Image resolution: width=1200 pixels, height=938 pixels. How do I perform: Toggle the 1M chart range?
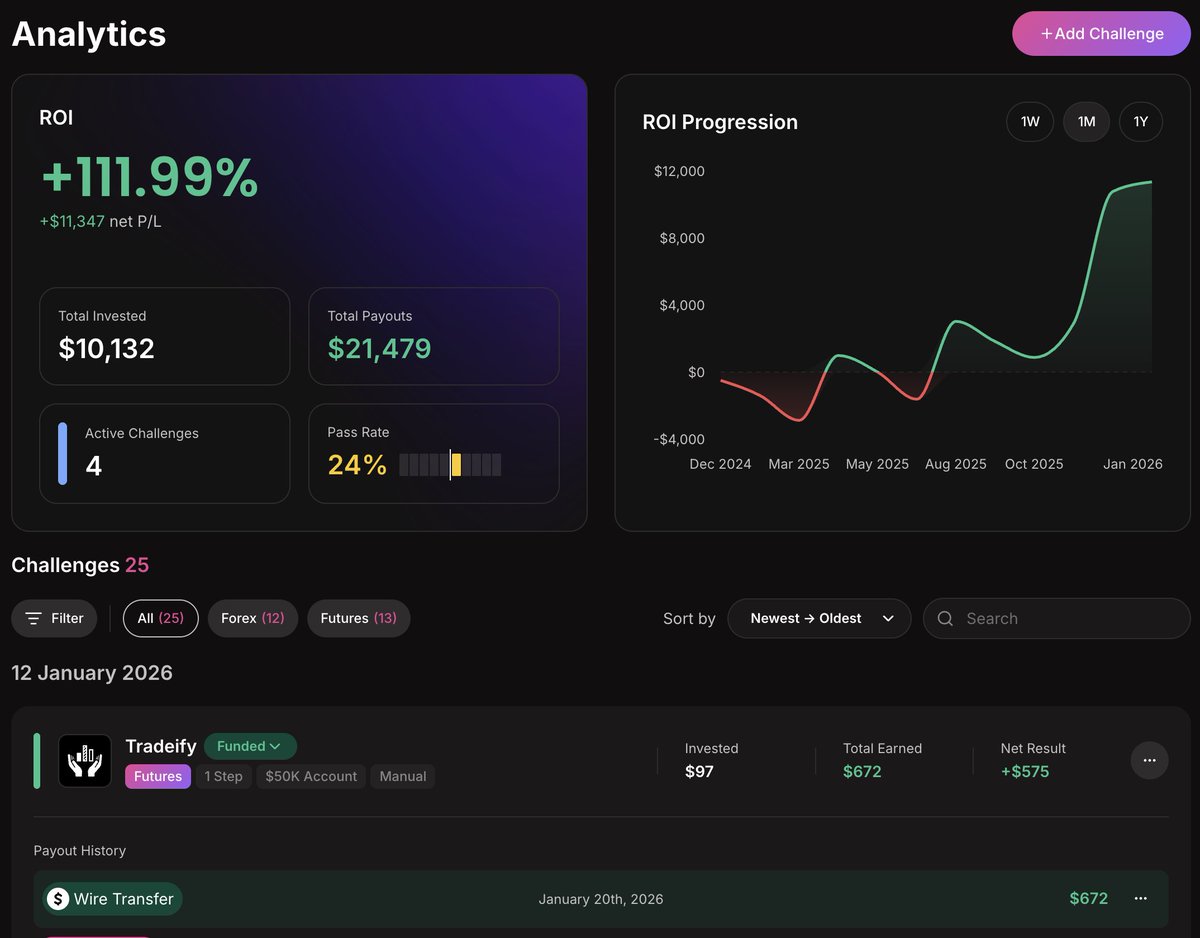1086,121
